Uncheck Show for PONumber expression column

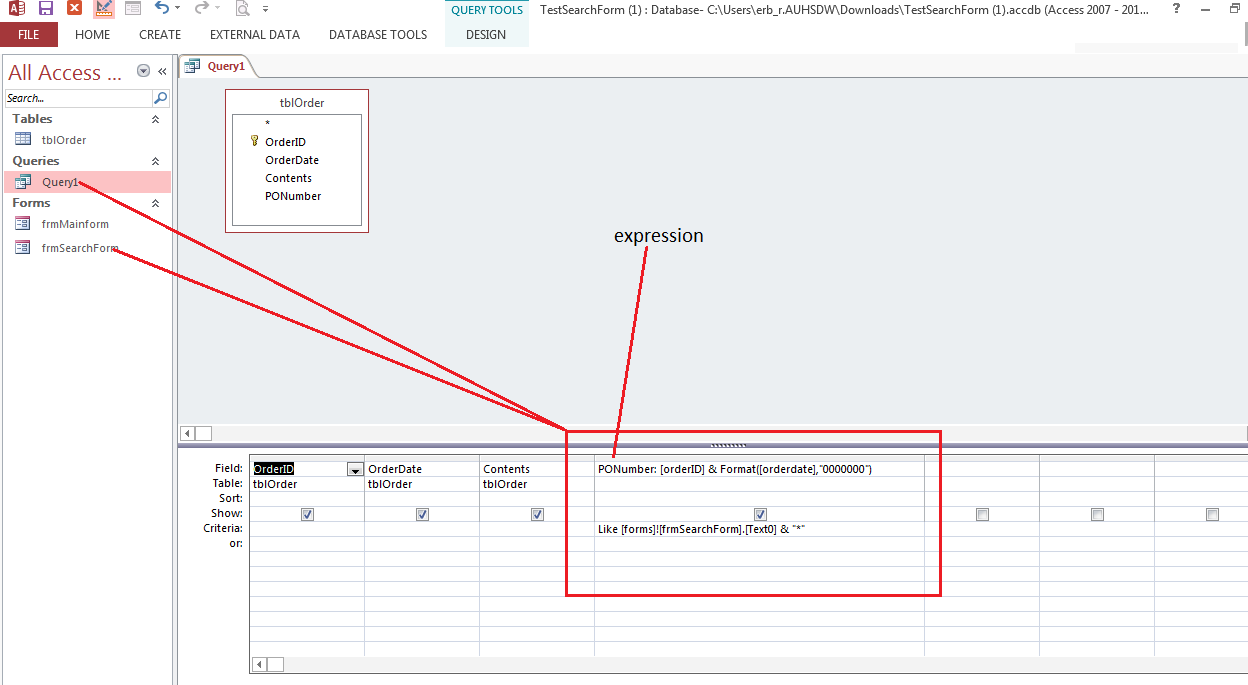click(x=760, y=514)
